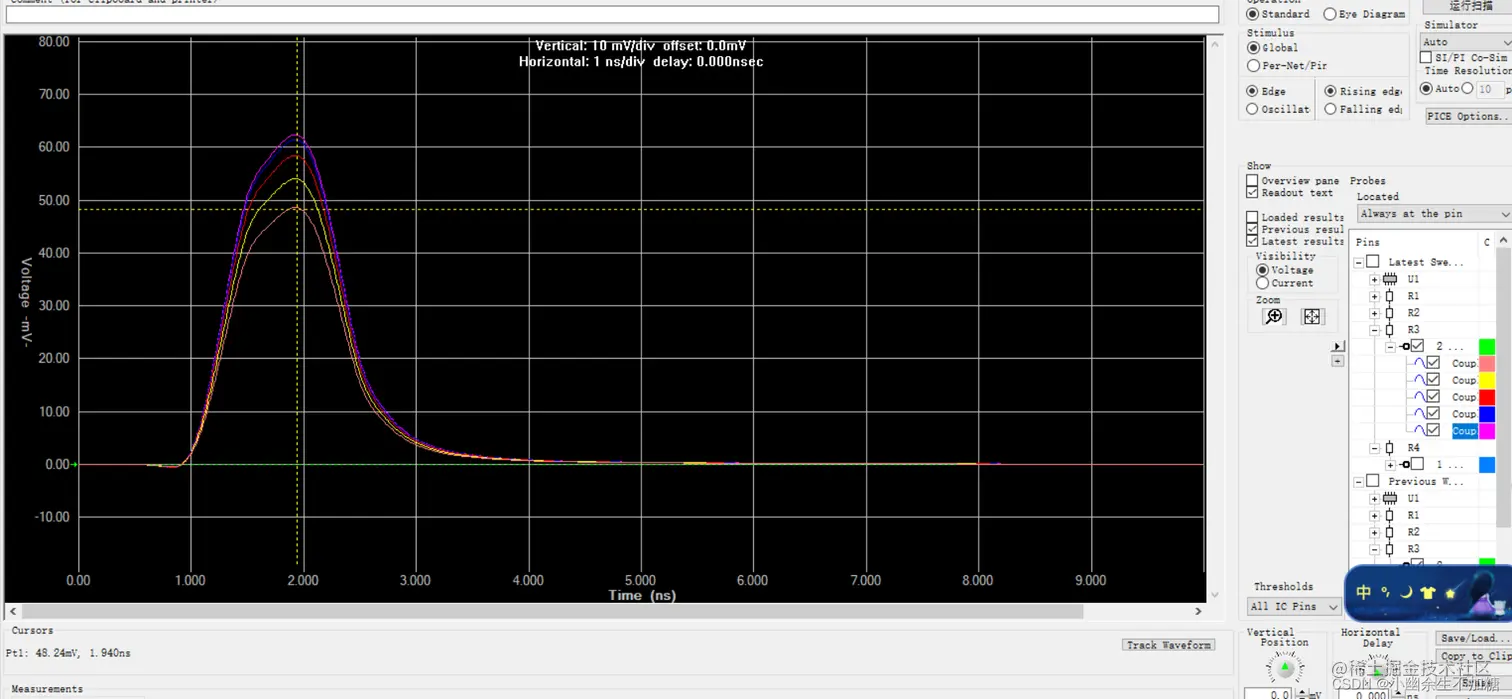The height and width of the screenshot is (699, 1512).
Task: Click the graph horizontal scrollbar left arrow
Action: point(13,611)
